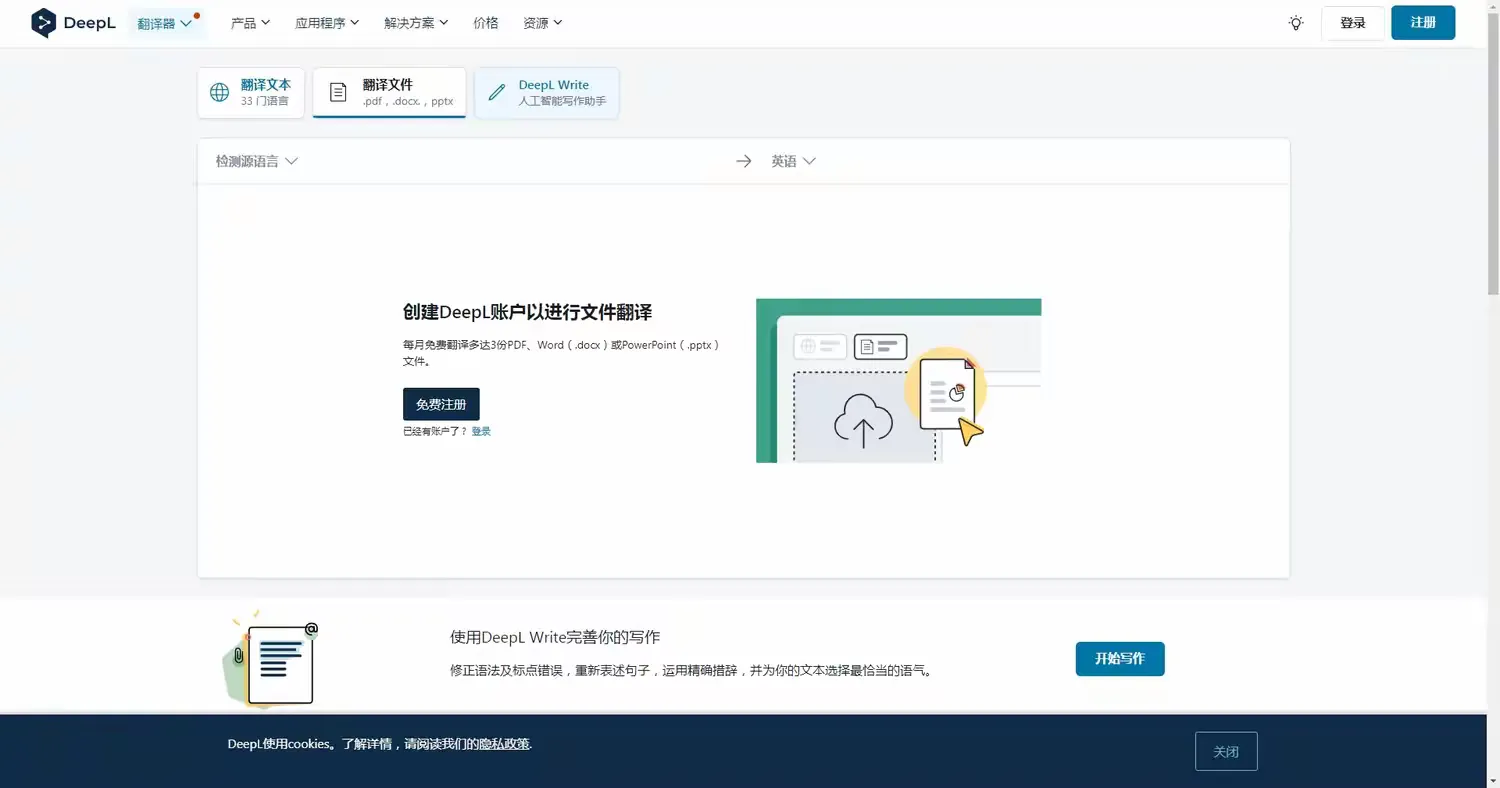Expand the 资源 menu
This screenshot has height=788, width=1500.
tap(542, 23)
